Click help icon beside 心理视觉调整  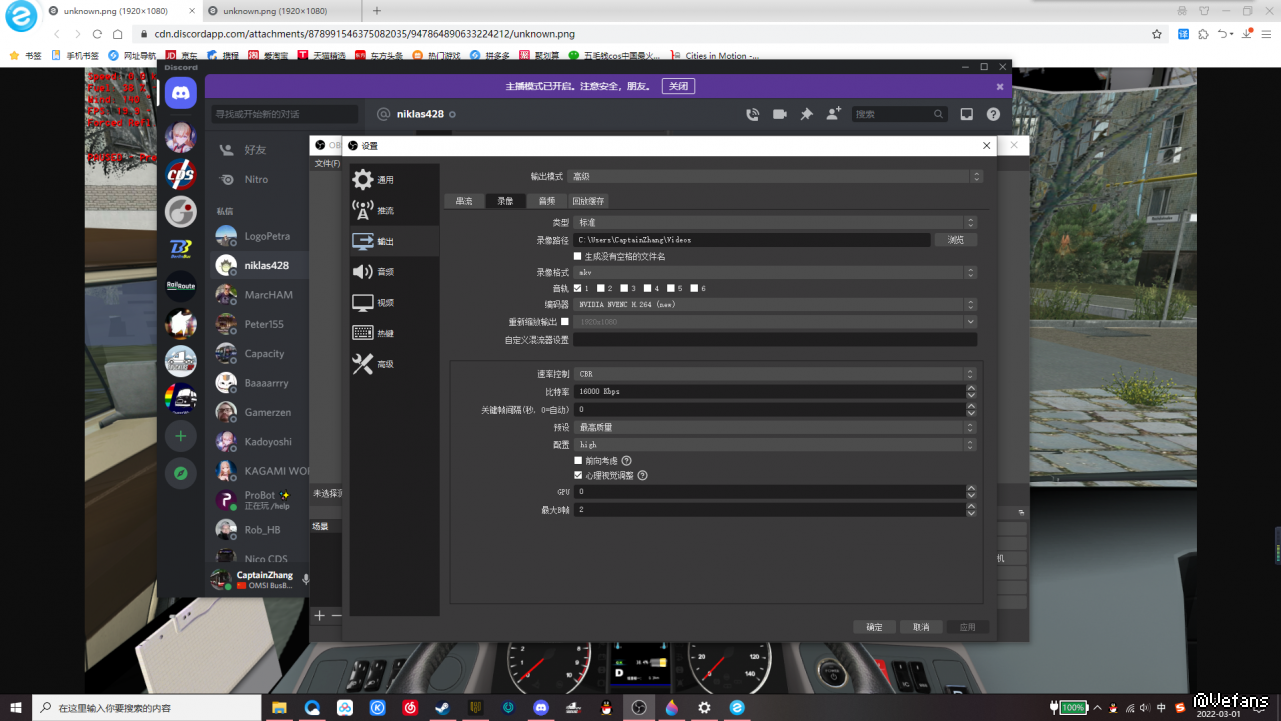point(643,476)
